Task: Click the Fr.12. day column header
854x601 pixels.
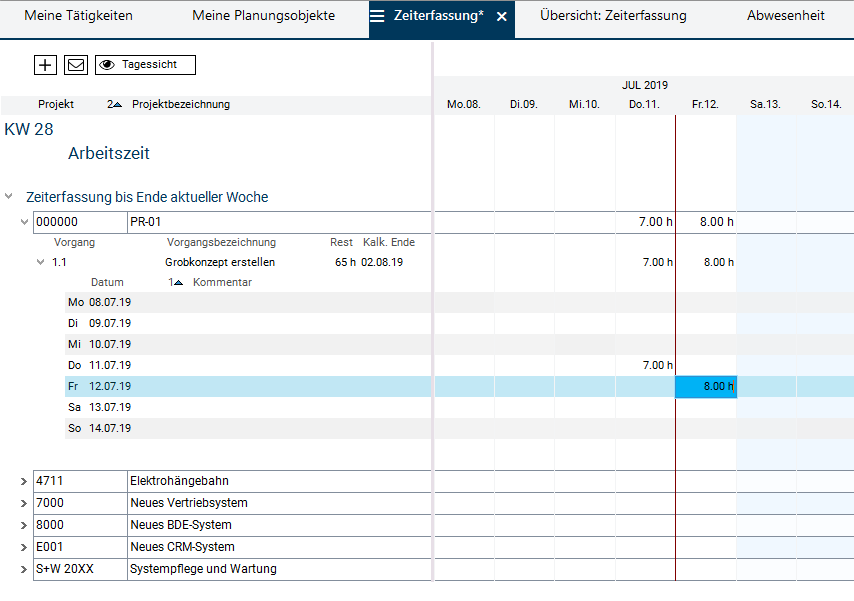Action: (x=705, y=104)
